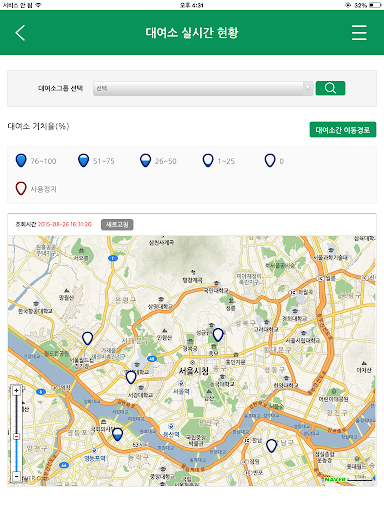Click the red 사용정지 legend marker

pyautogui.click(x=21, y=188)
